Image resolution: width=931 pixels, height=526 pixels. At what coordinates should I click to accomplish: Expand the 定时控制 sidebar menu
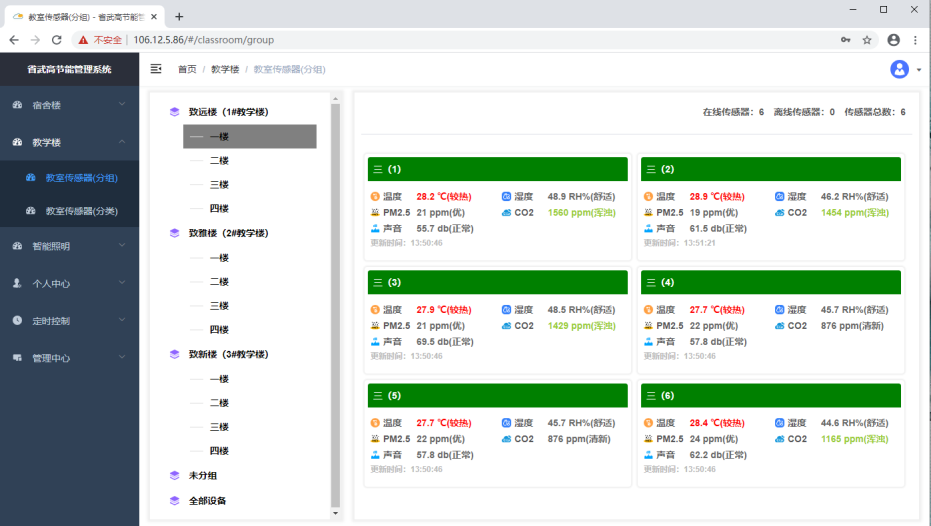point(69,321)
